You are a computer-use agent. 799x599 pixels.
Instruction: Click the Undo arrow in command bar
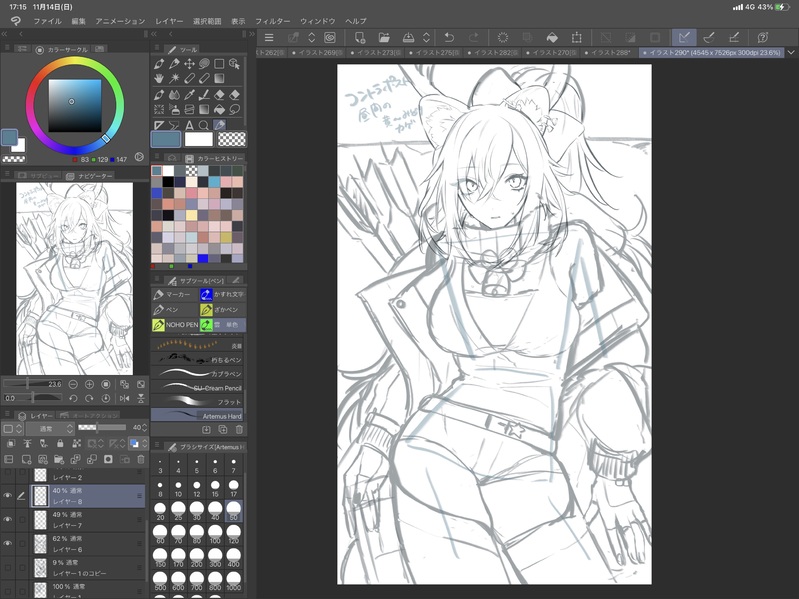pos(449,37)
